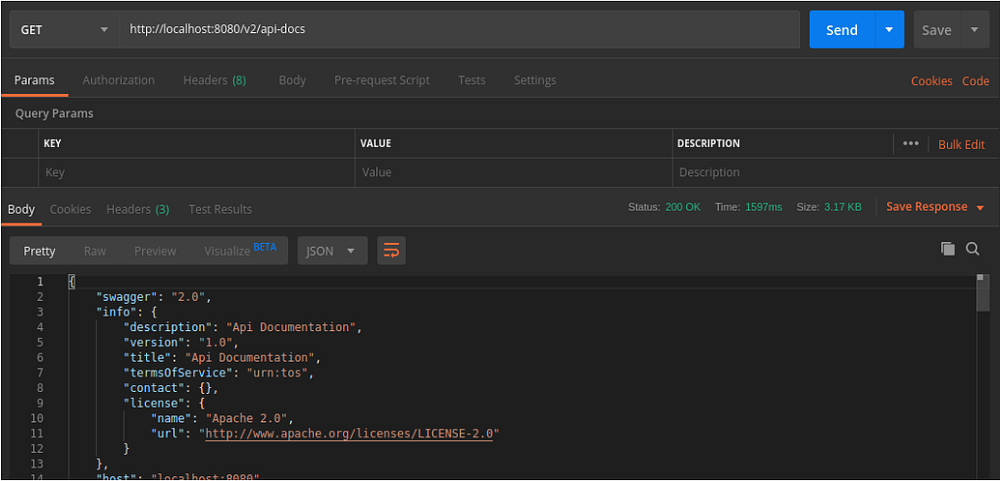Open search in the response body
Screen dimensions: 1000x481
coord(973,249)
